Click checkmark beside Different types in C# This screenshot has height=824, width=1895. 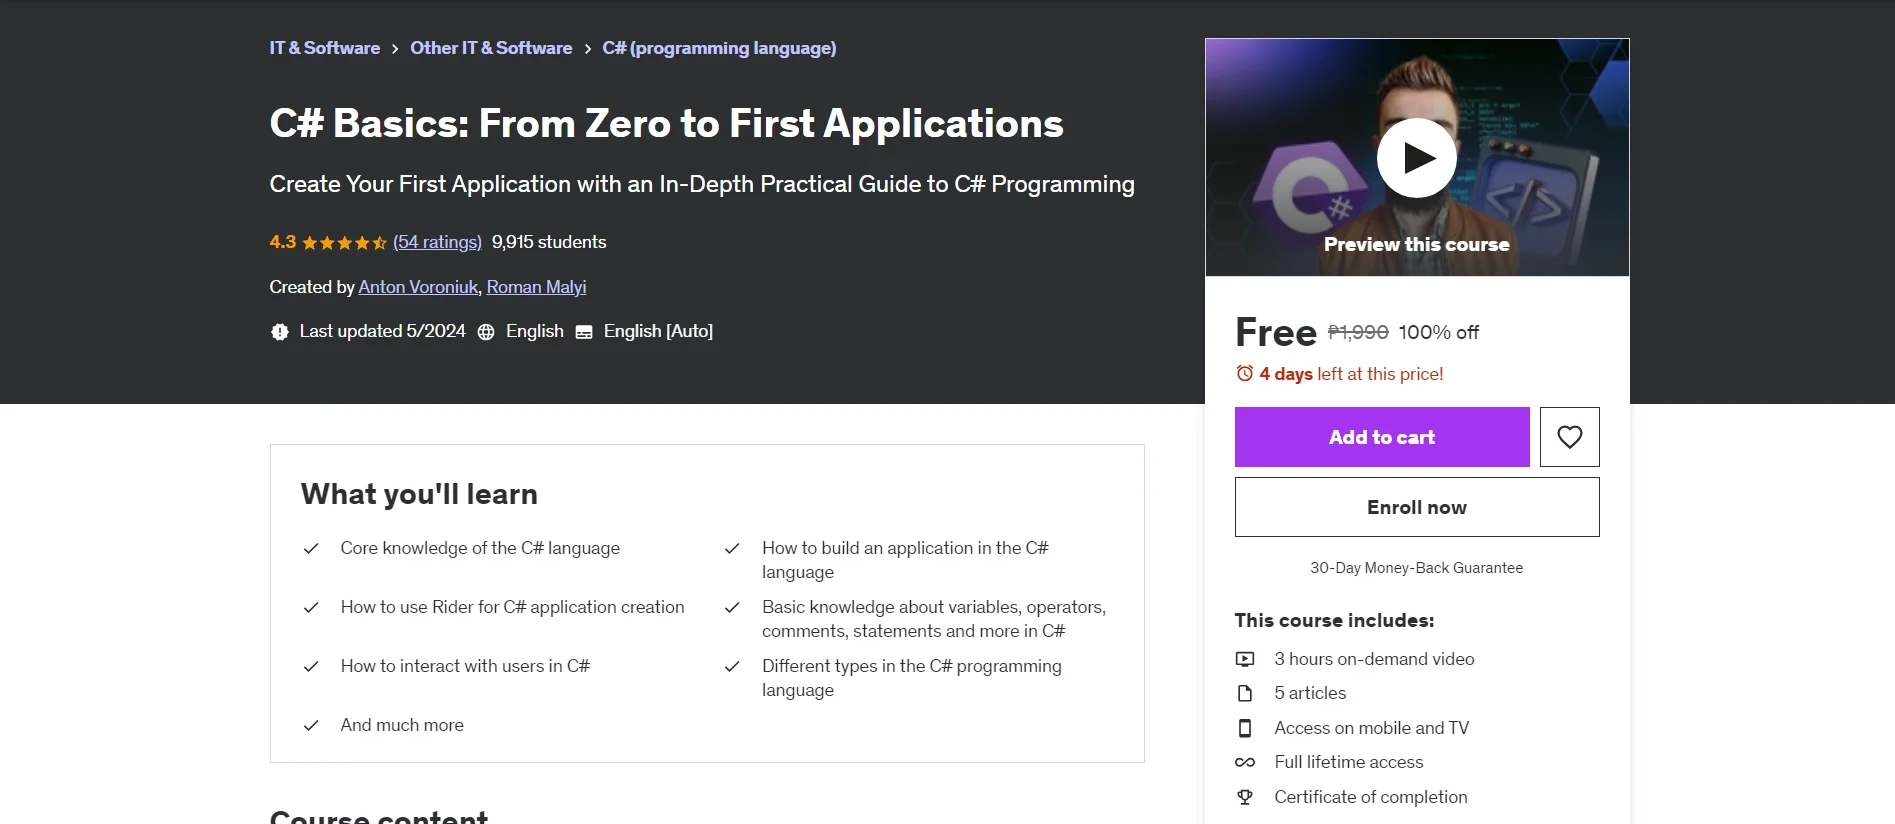click(732, 667)
